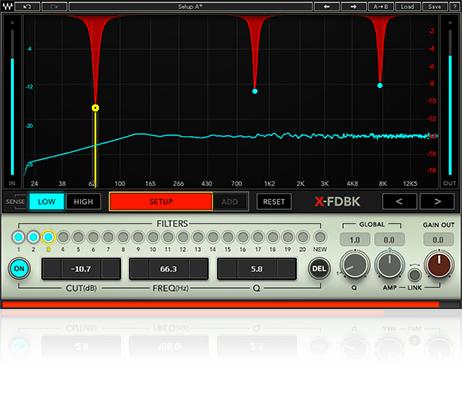Select the yellow filter node on graph
The height and width of the screenshot is (397, 462).
tap(95, 108)
